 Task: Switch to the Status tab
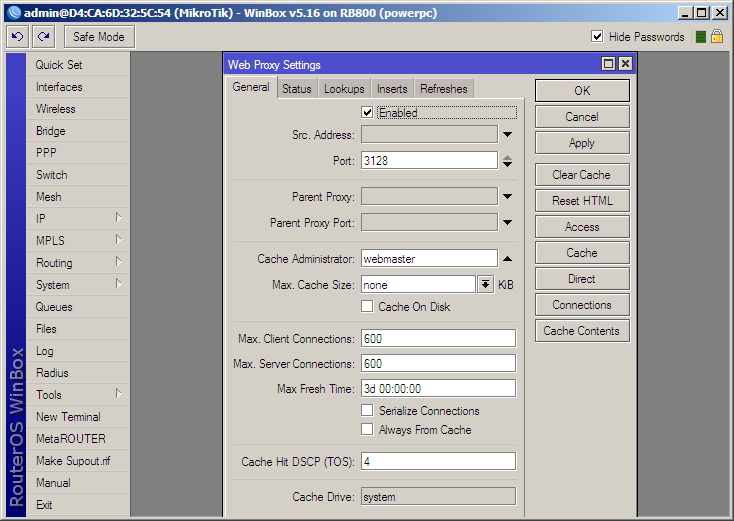pyautogui.click(x=297, y=89)
